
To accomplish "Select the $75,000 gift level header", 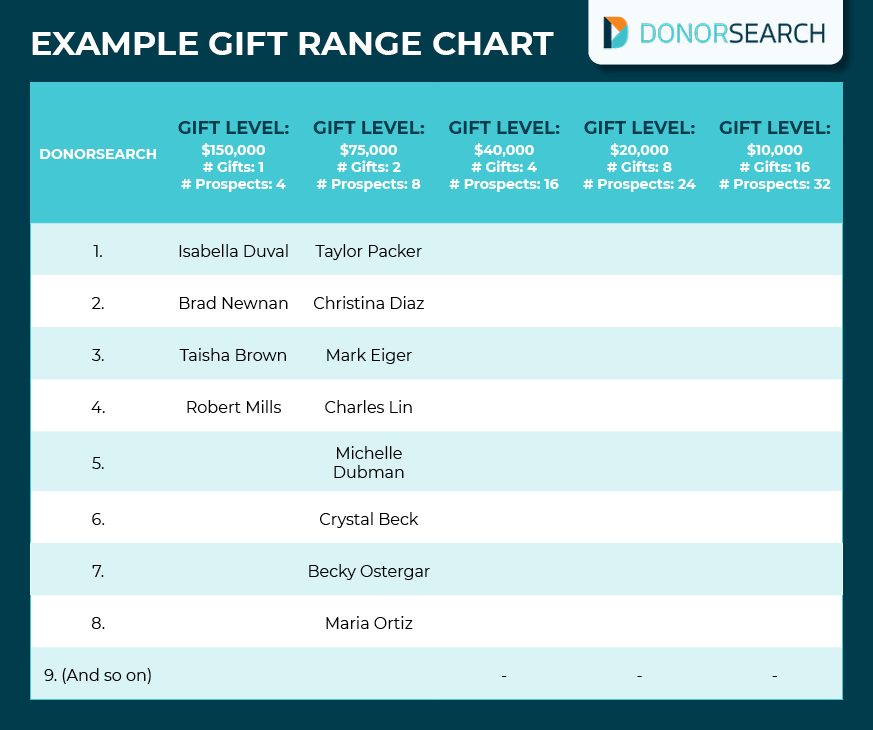I will (x=369, y=154).
